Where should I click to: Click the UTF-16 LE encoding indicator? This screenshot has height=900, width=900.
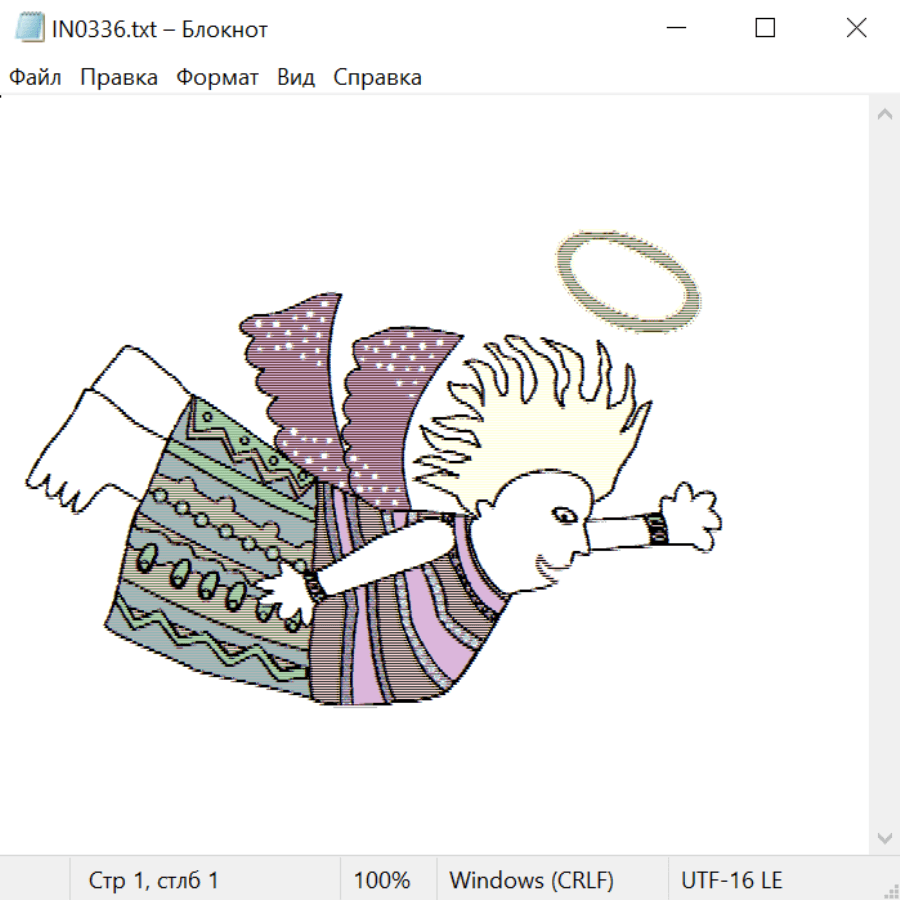pos(731,880)
